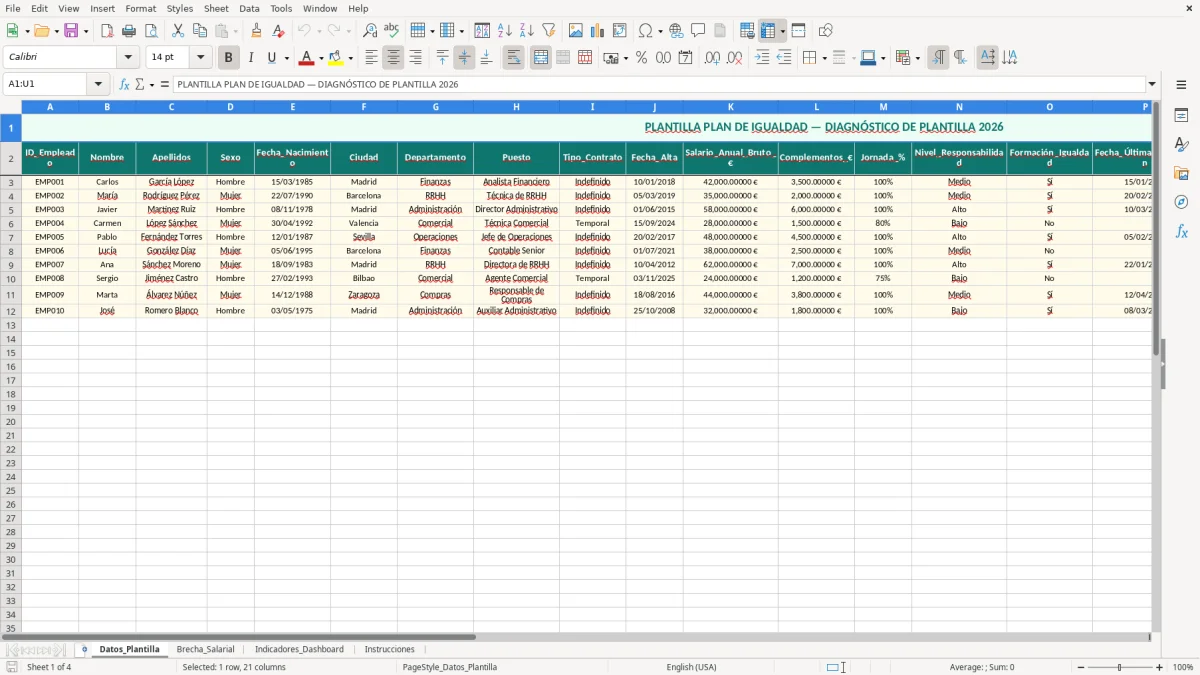Screen dimensions: 1200x675
Task: Click Background Color yellow swatch
Action: pyautogui.click(x=336, y=58)
